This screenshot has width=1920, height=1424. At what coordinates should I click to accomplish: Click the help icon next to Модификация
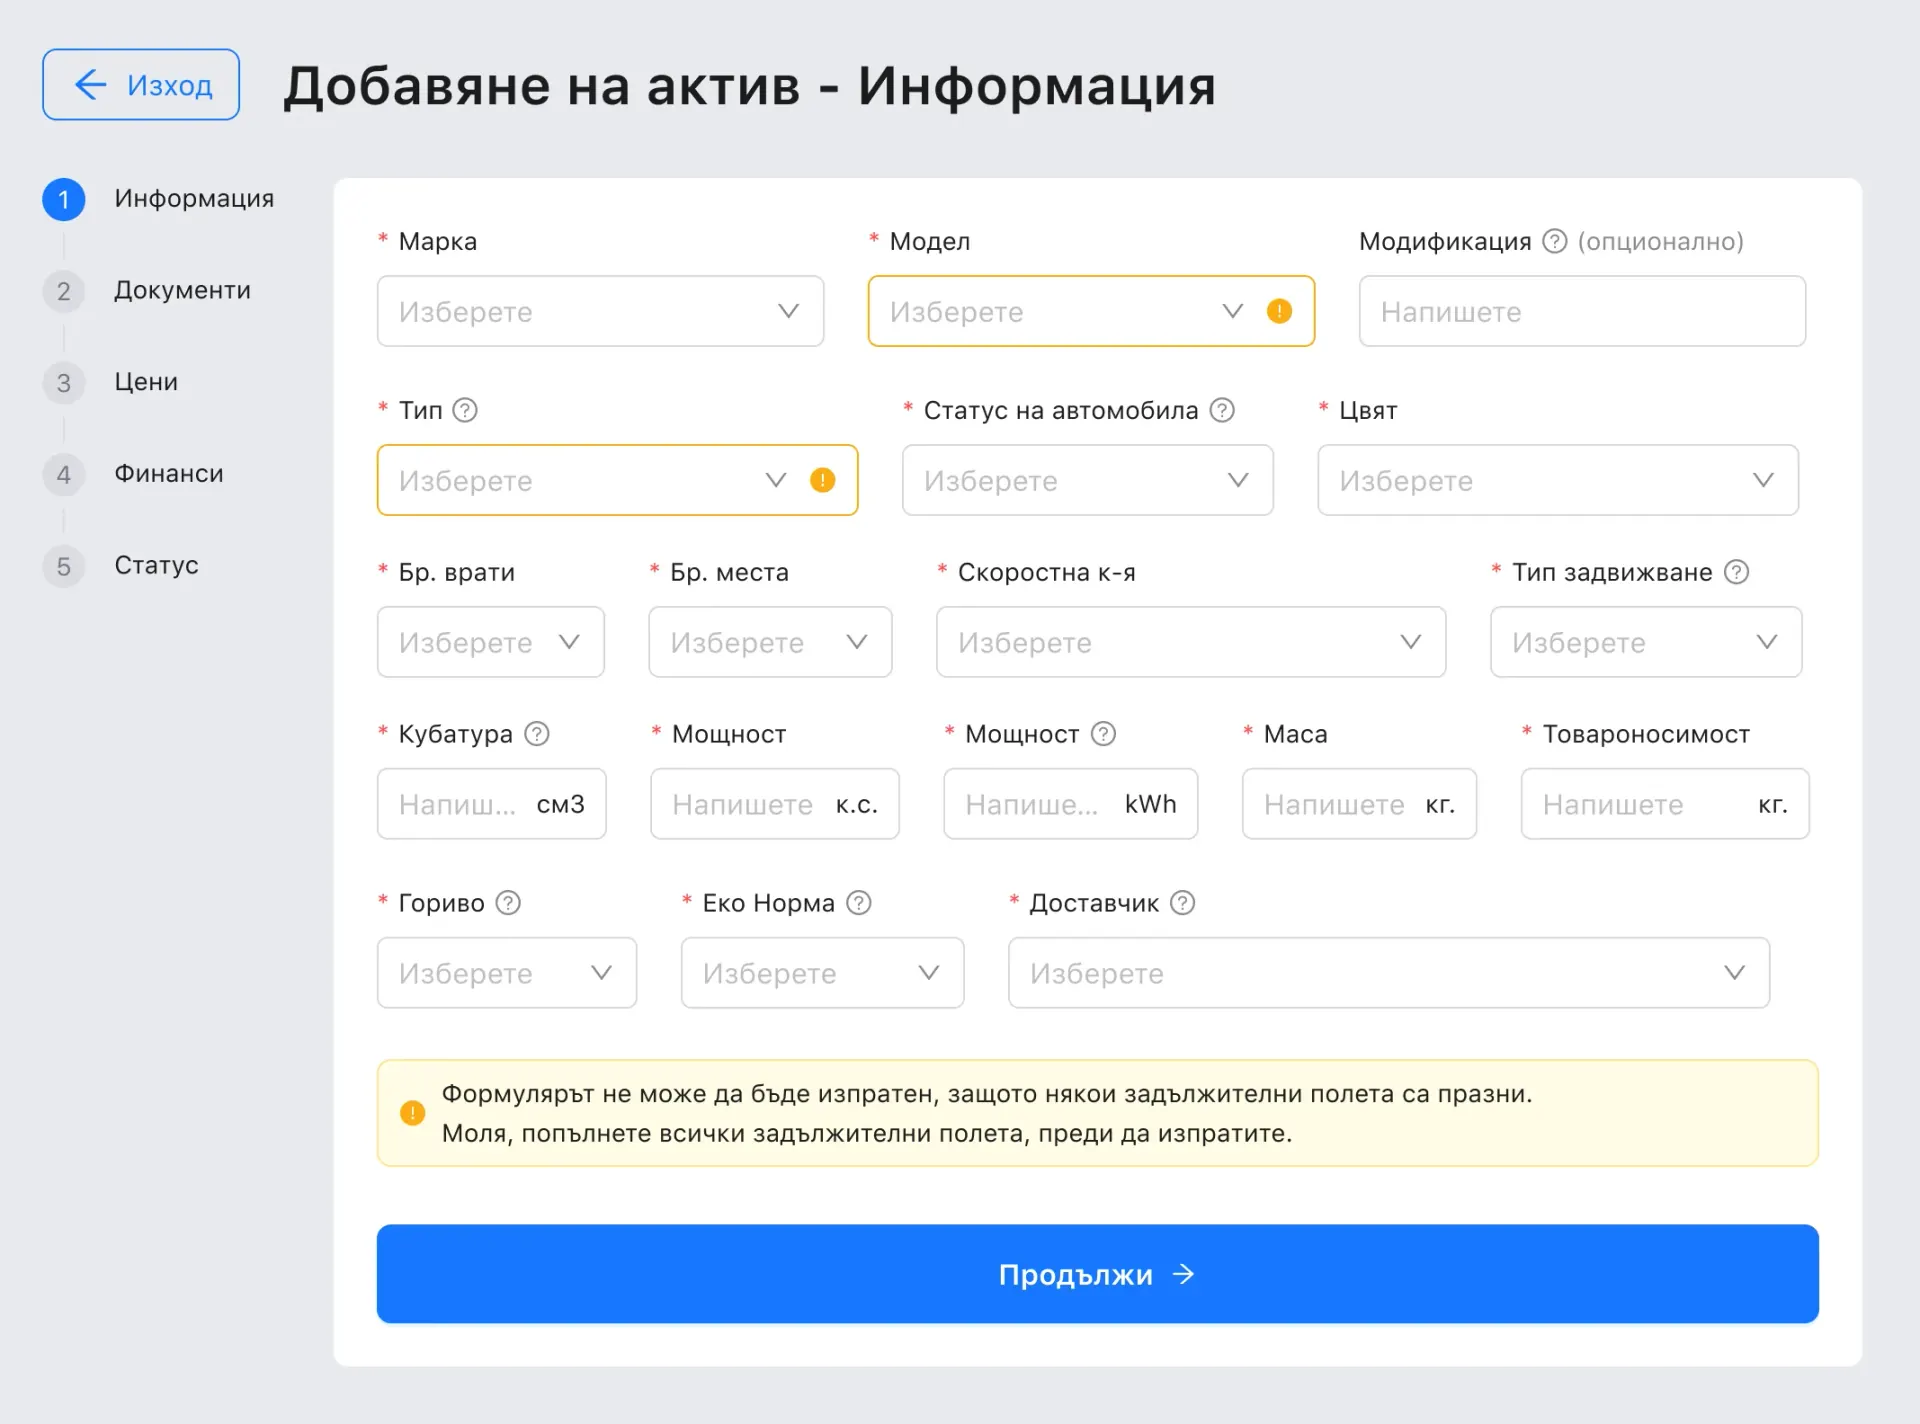point(1554,241)
